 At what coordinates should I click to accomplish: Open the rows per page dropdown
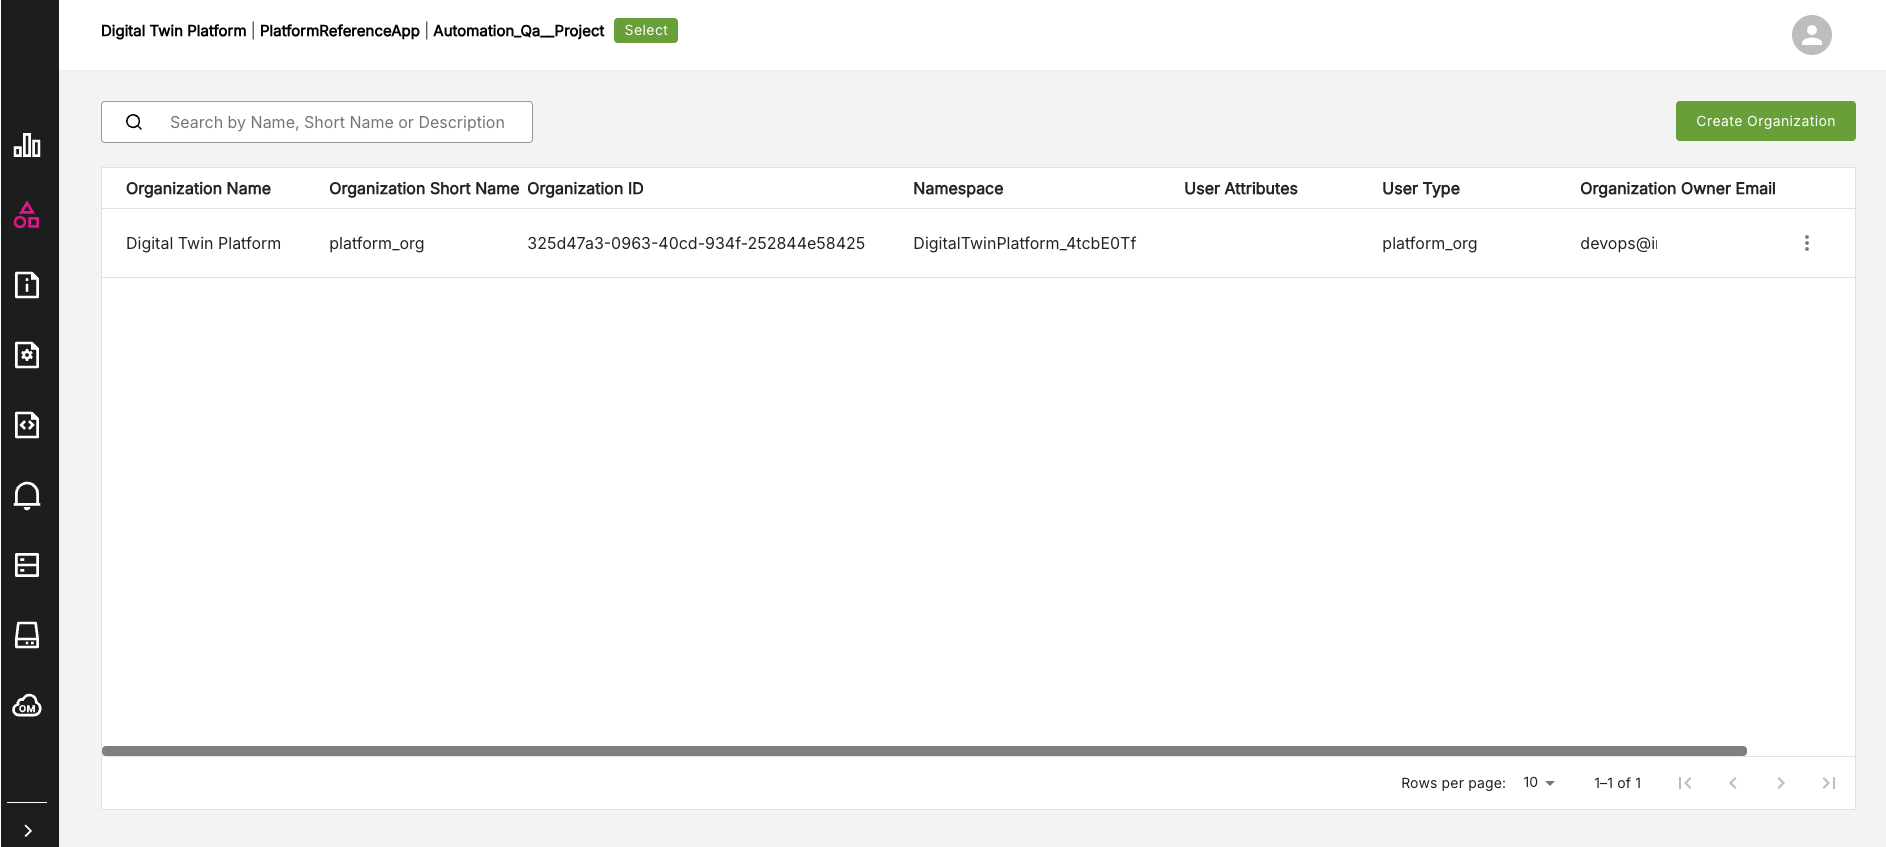[1539, 783]
